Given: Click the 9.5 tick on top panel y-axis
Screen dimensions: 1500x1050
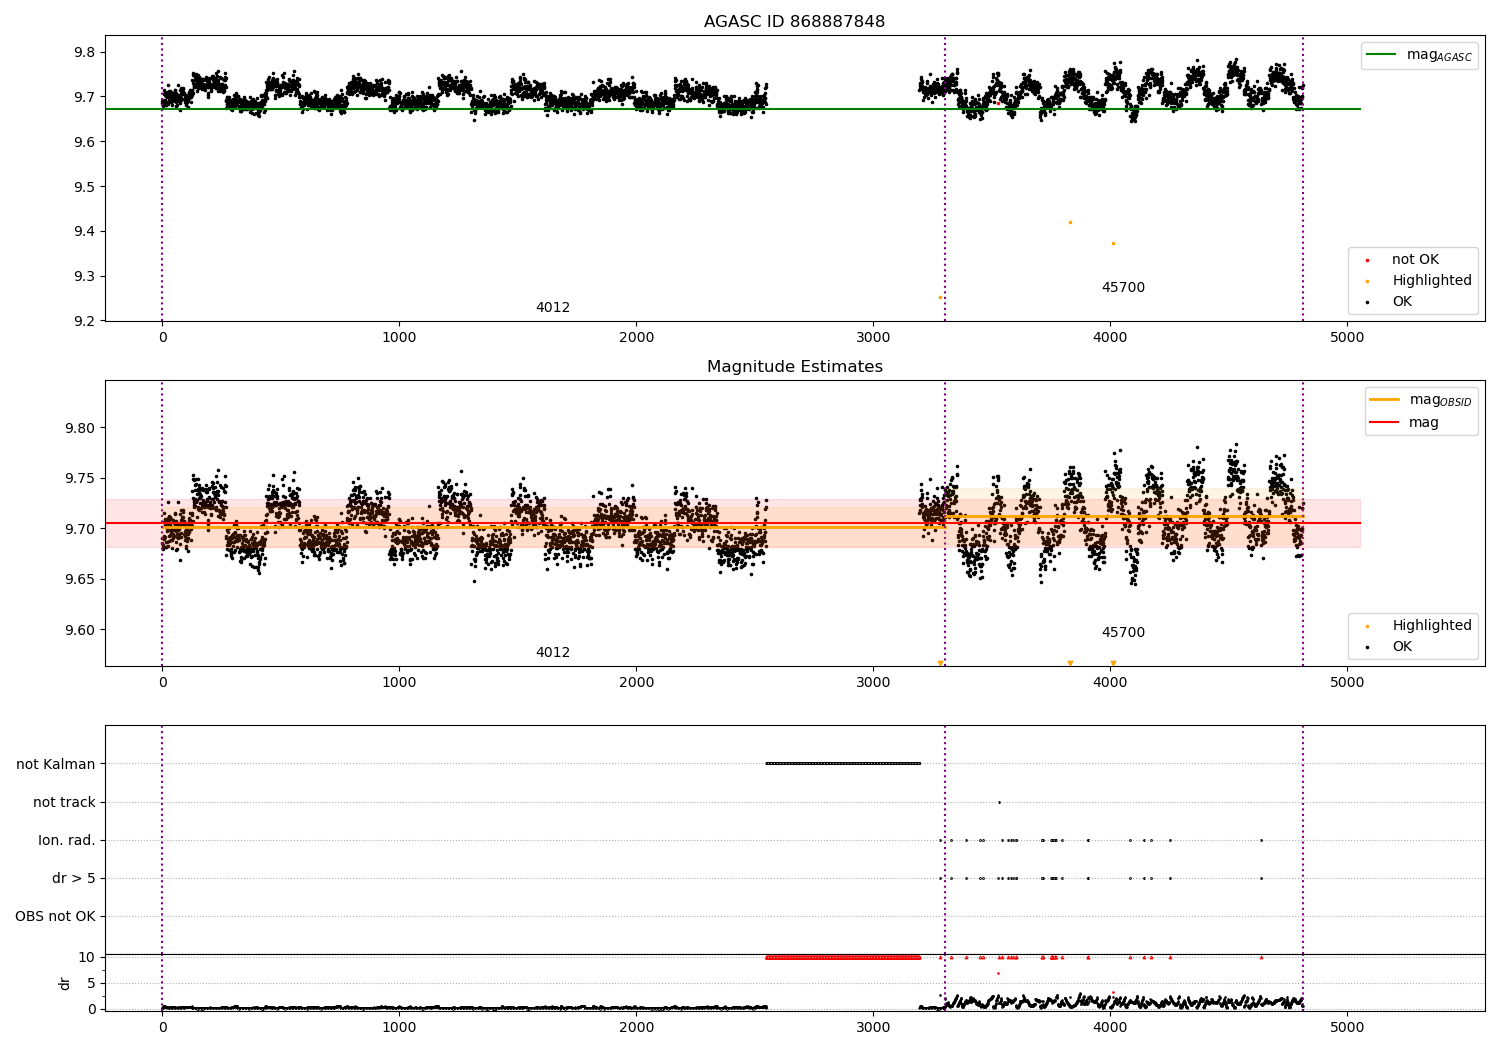Looking at the screenshot, I should (x=85, y=187).
